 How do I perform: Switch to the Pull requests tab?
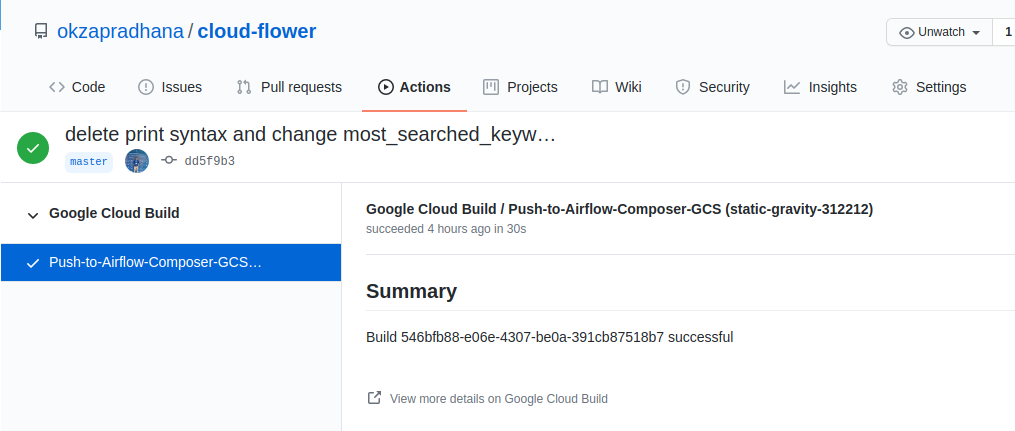click(x=289, y=87)
